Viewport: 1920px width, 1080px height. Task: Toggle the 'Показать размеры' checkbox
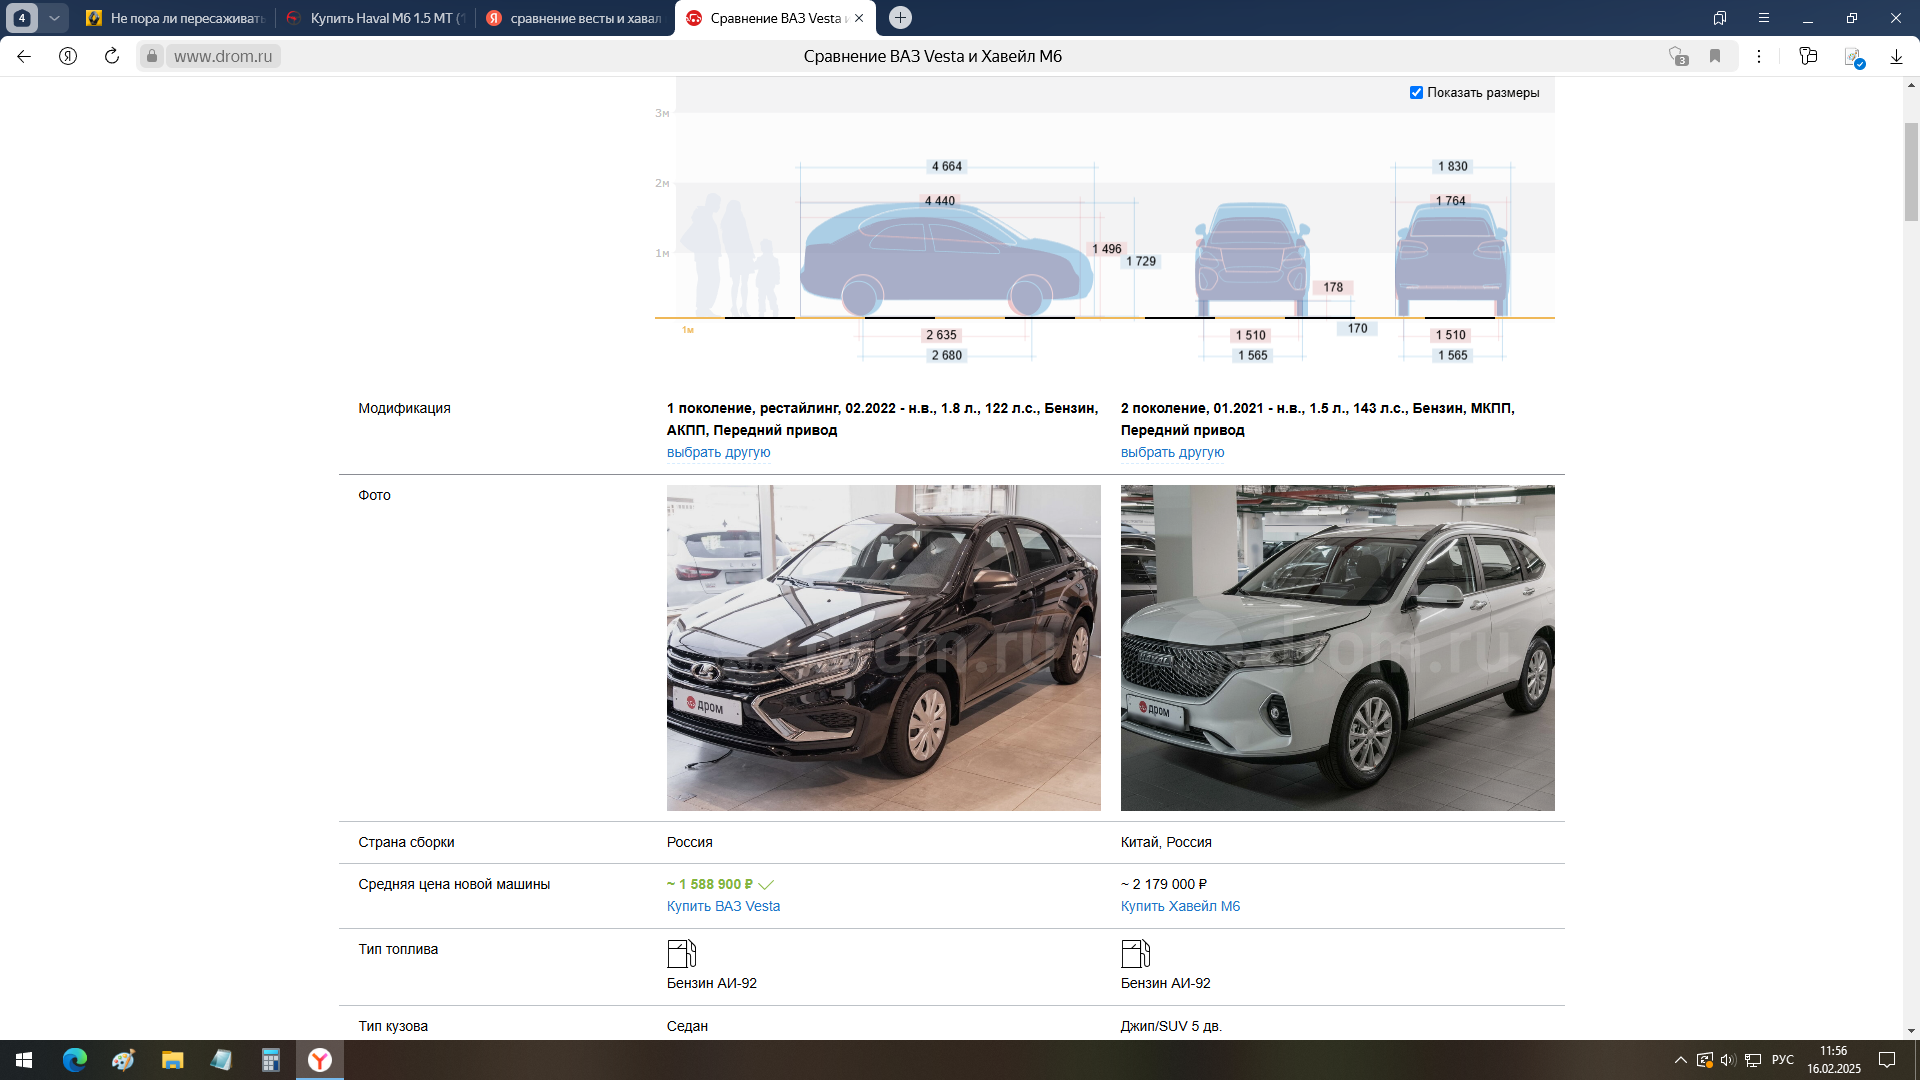click(x=1416, y=93)
